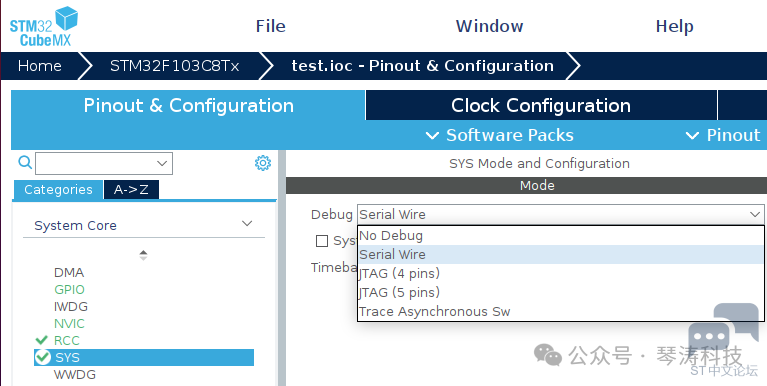Viewport: 767px width, 386px height.
Task: Switch to Categories tab
Action: pyautogui.click(x=58, y=190)
